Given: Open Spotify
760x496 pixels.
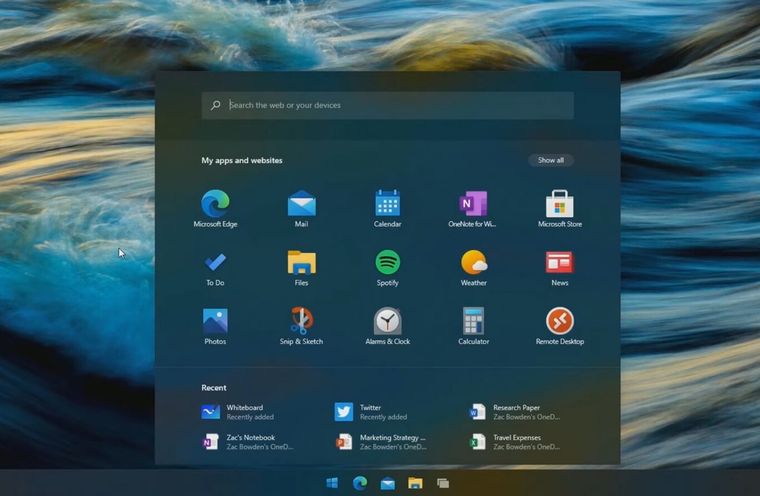Looking at the screenshot, I should pos(387,268).
